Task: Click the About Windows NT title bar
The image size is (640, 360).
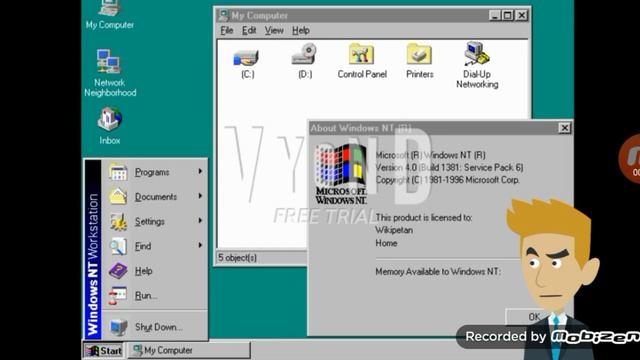Action: coord(440,128)
